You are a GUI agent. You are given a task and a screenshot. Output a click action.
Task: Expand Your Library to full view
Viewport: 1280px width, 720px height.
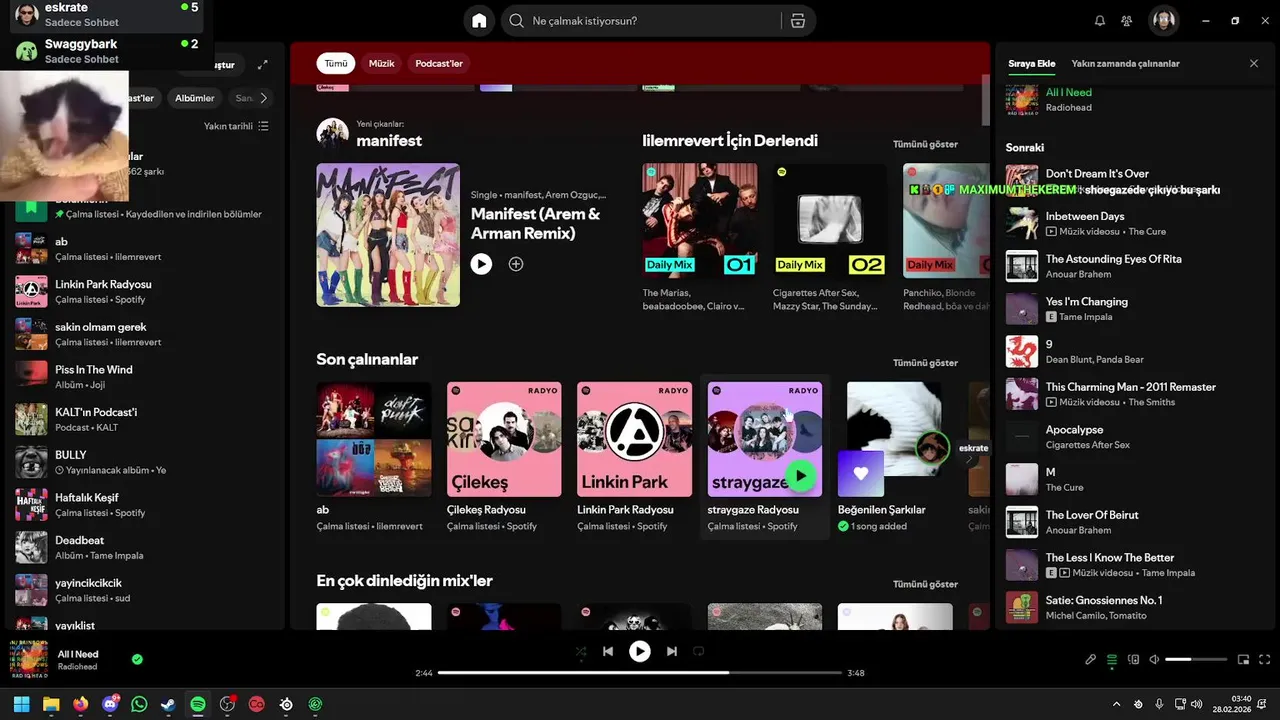tap(263, 65)
